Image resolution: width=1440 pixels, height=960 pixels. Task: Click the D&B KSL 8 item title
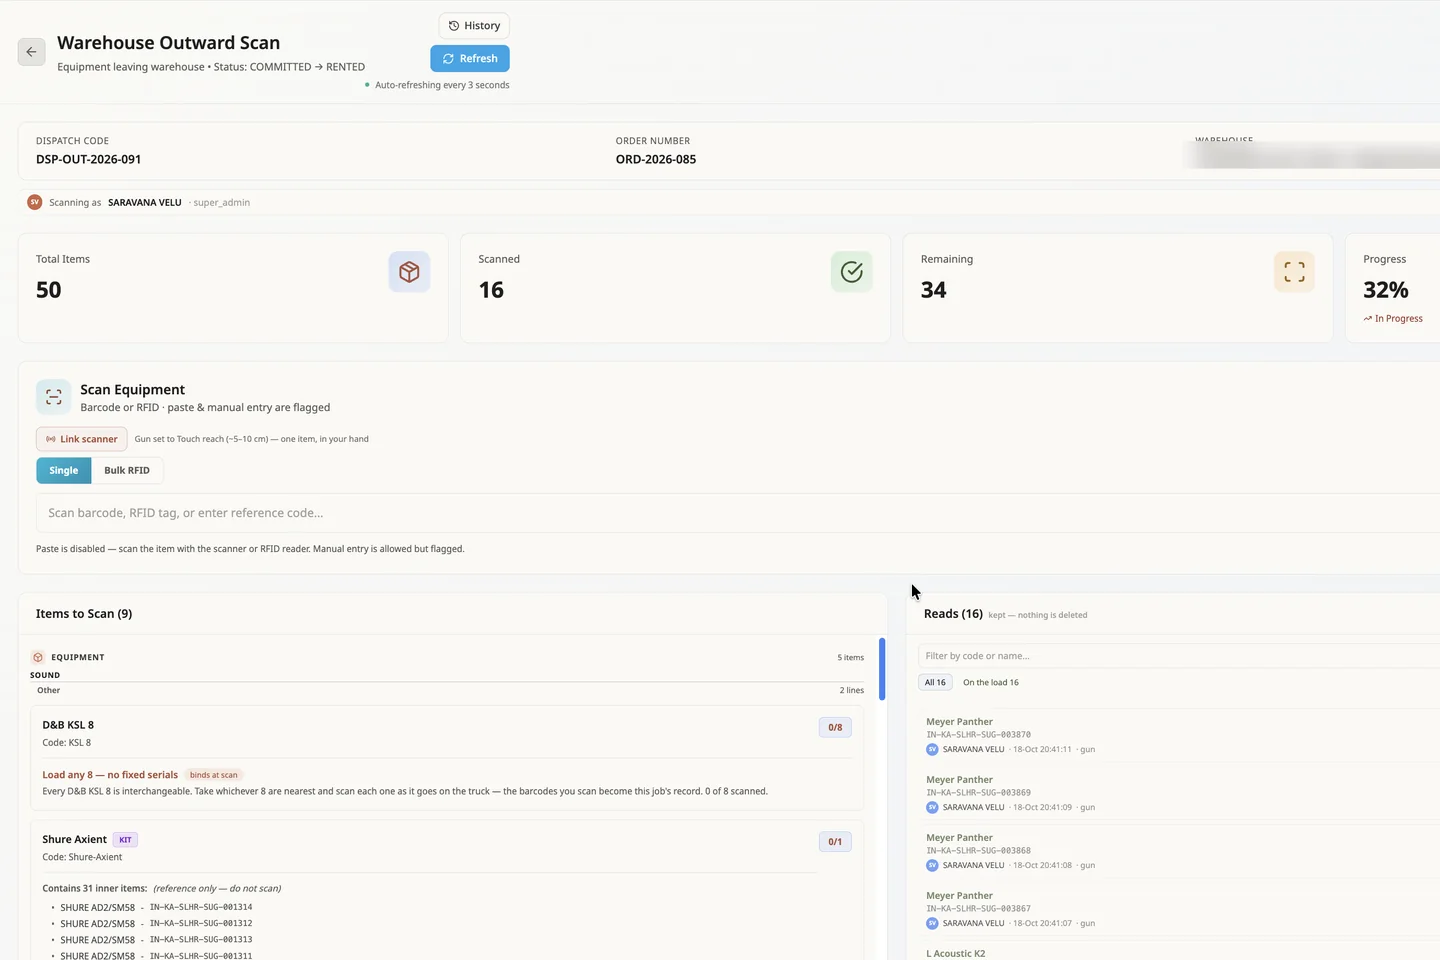pos(68,725)
